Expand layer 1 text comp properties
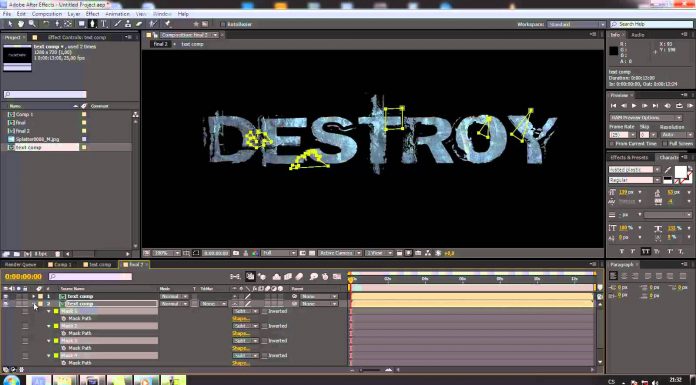This screenshot has height=385, width=696. (33, 296)
